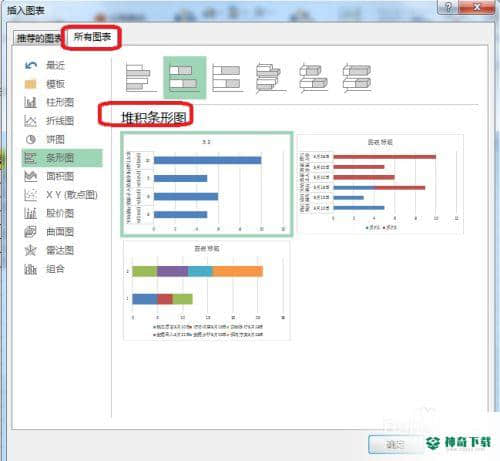The image size is (500, 461).
Task: Choose the 3-D stacked bar subtype icon
Action: tap(314, 78)
